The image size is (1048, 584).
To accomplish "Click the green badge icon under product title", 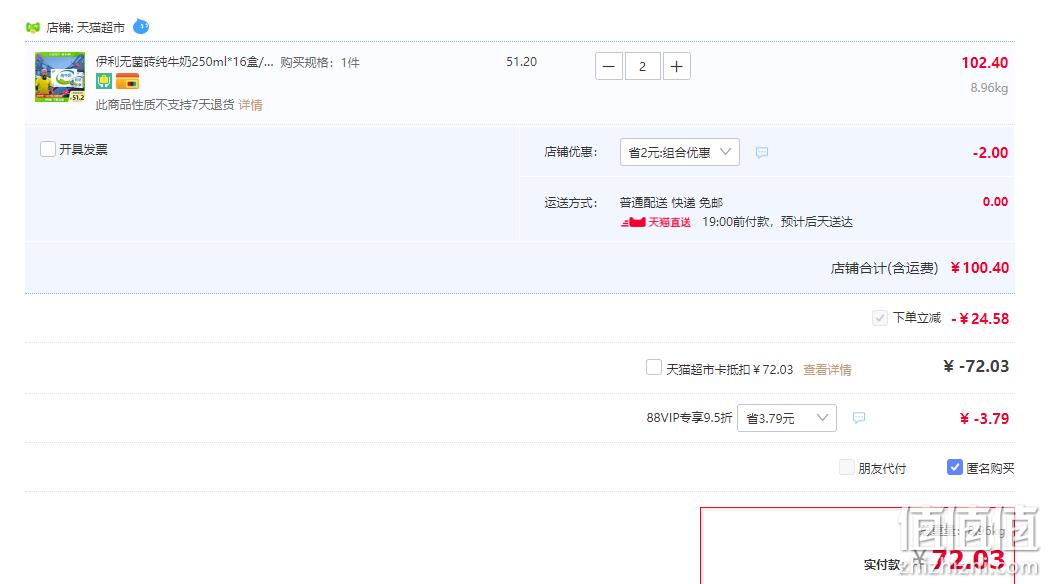I will [104, 82].
